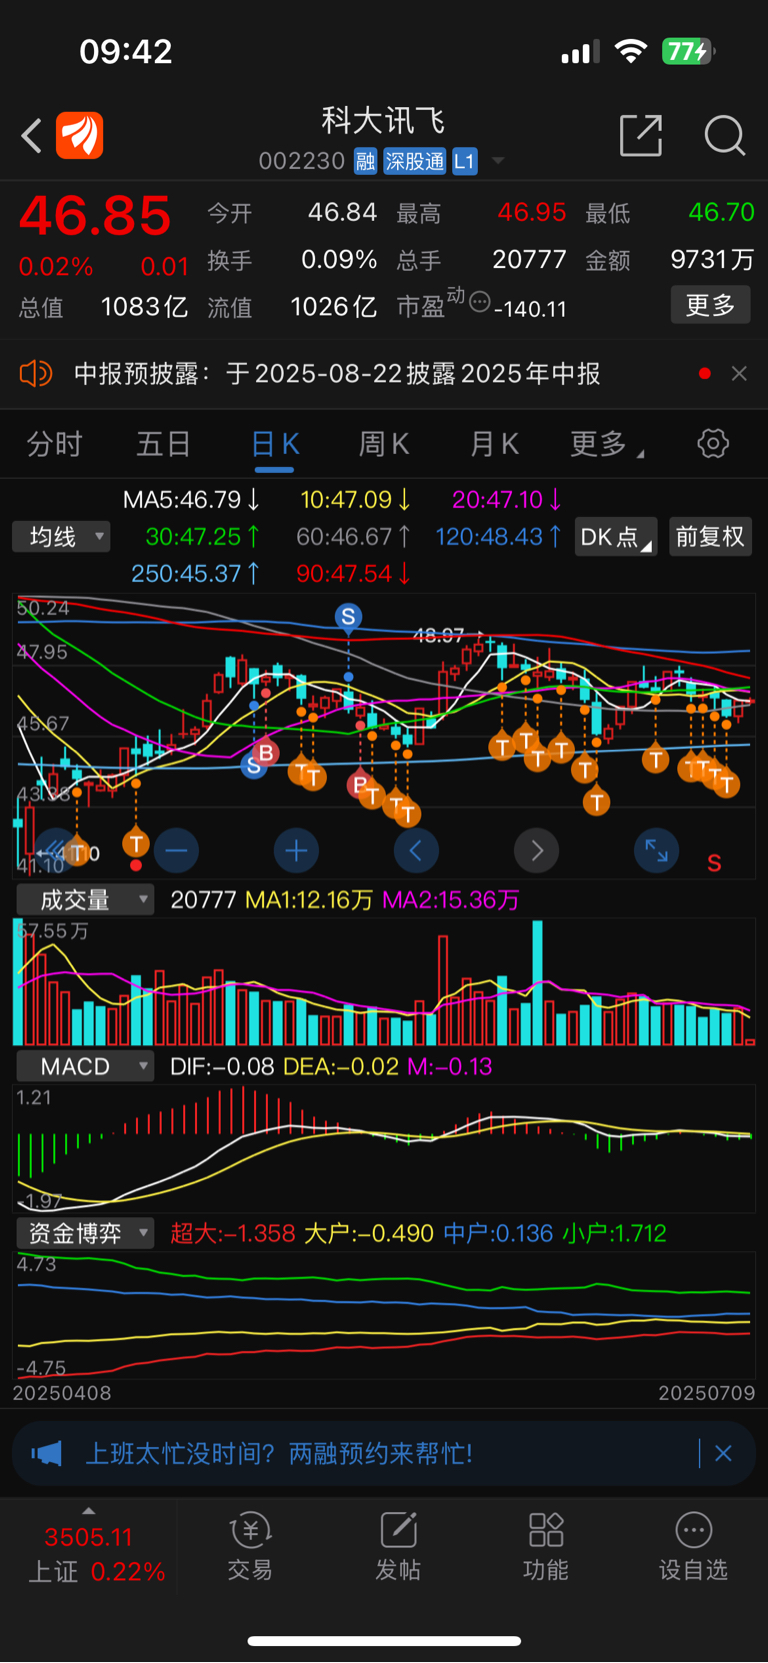
Task: Close the promo banner X
Action: point(723,1453)
